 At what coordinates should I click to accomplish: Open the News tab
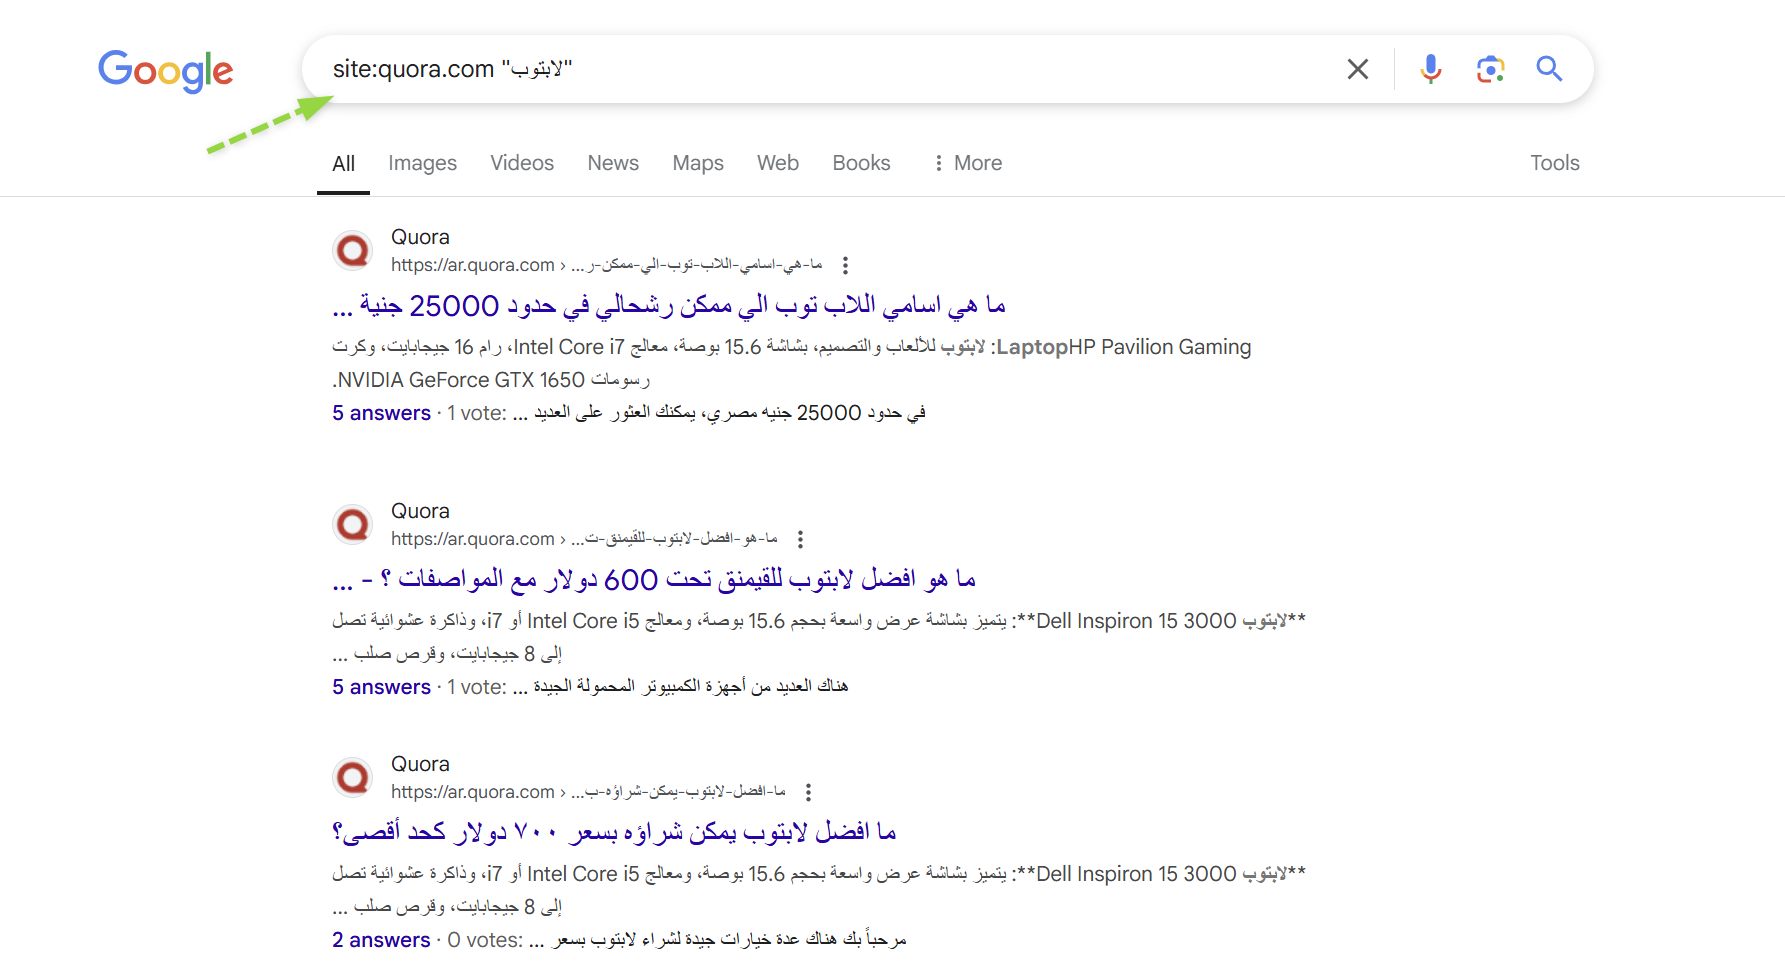click(612, 163)
